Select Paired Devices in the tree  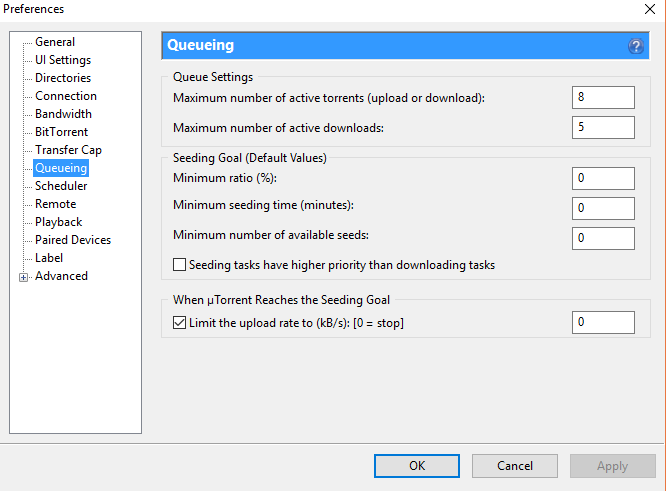[73, 240]
